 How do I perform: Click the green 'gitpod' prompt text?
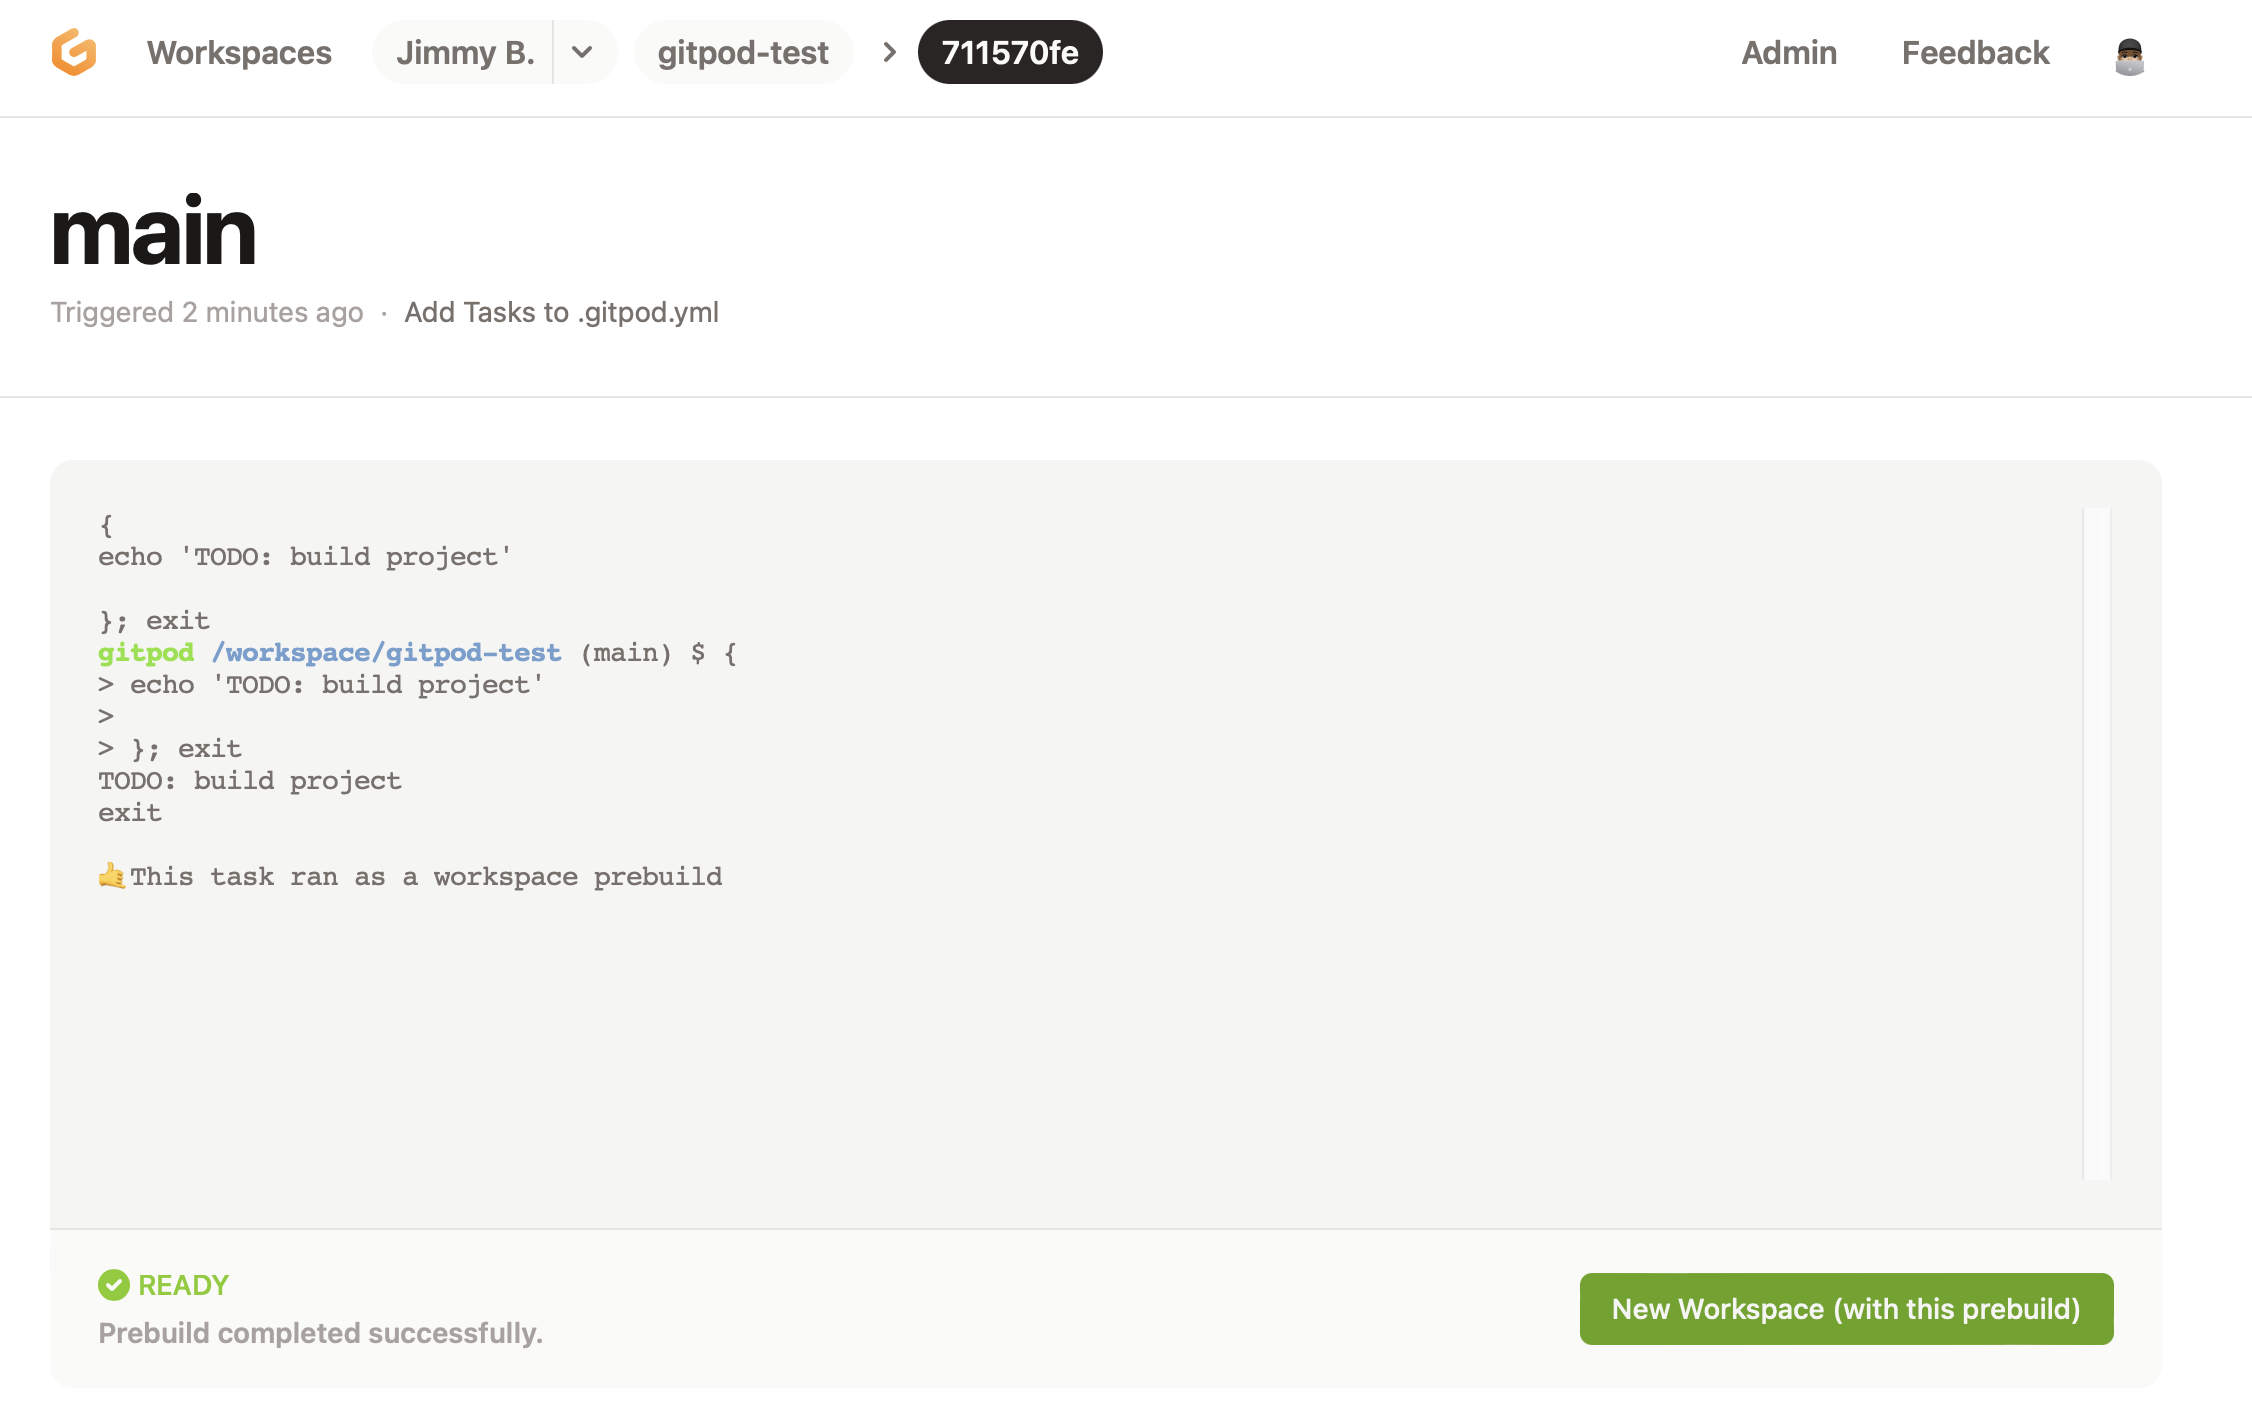pos(146,653)
